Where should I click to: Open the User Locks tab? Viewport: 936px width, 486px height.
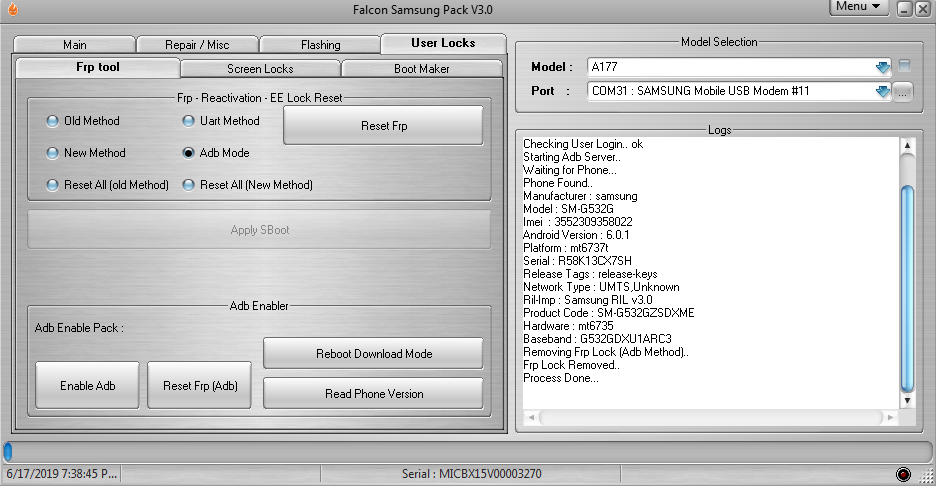[x=443, y=43]
